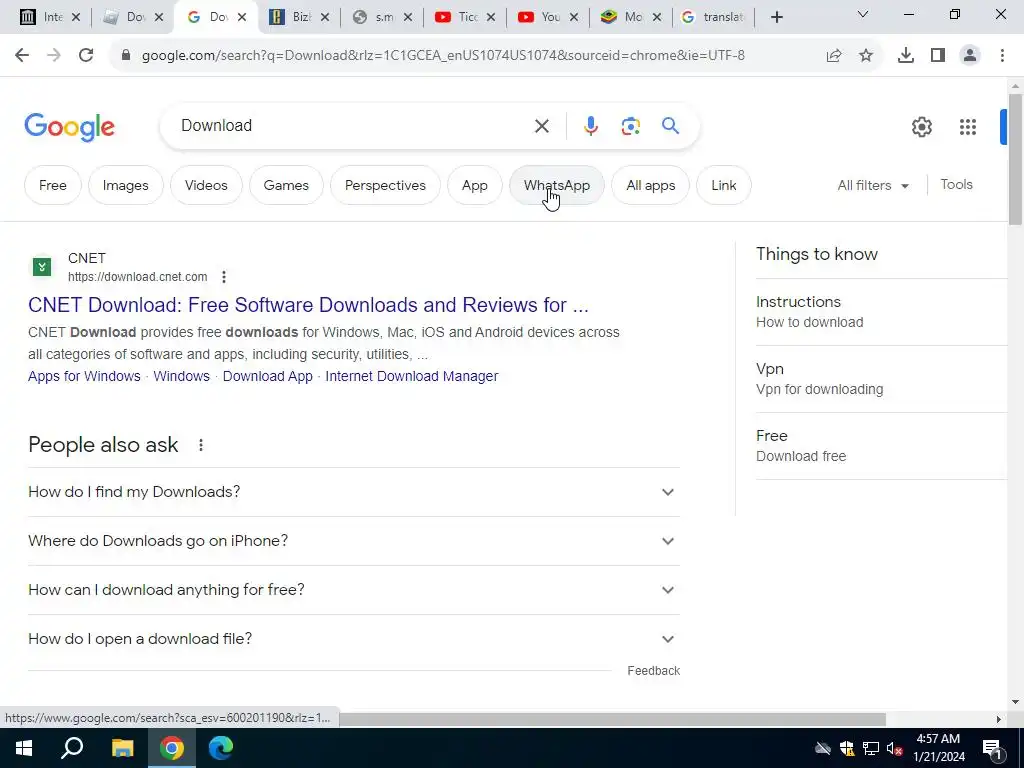1024x768 pixels.
Task: Expand 'How do I find my Downloads?'
Action: tap(353, 492)
